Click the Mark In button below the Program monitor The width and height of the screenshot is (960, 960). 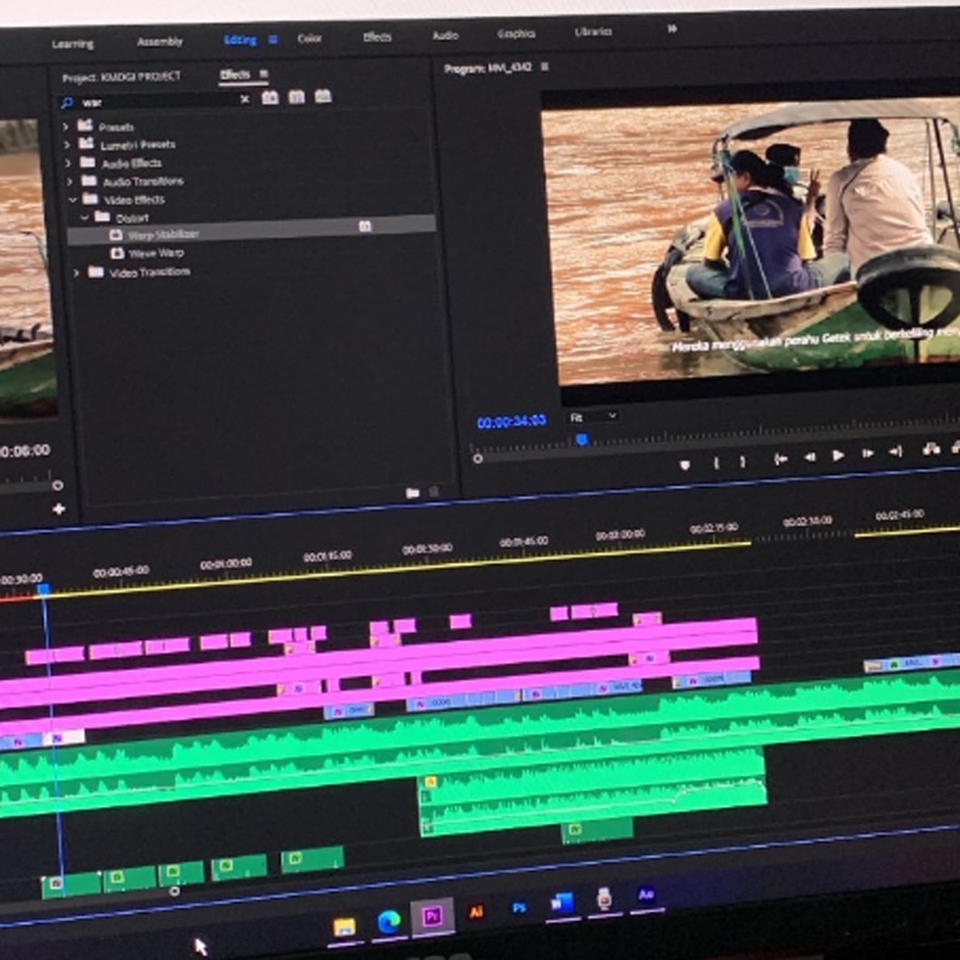718,464
